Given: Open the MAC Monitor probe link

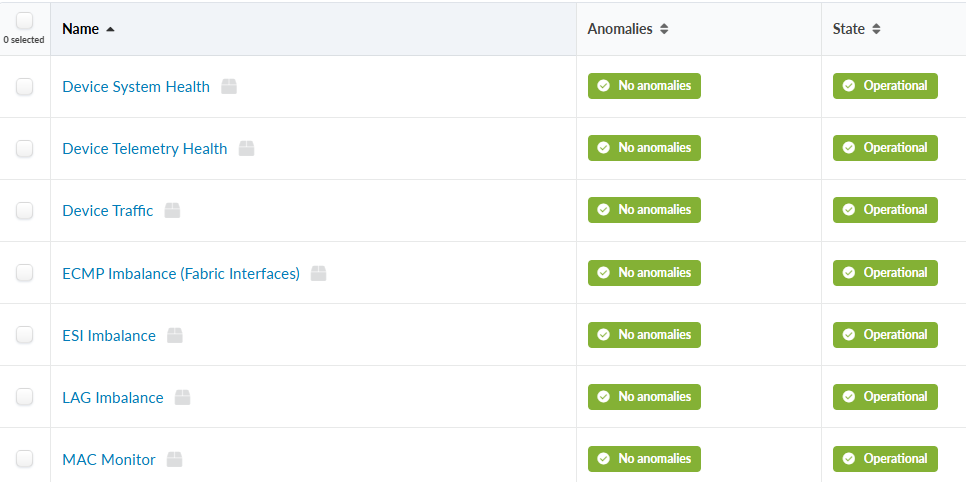Looking at the screenshot, I should tap(109, 460).
